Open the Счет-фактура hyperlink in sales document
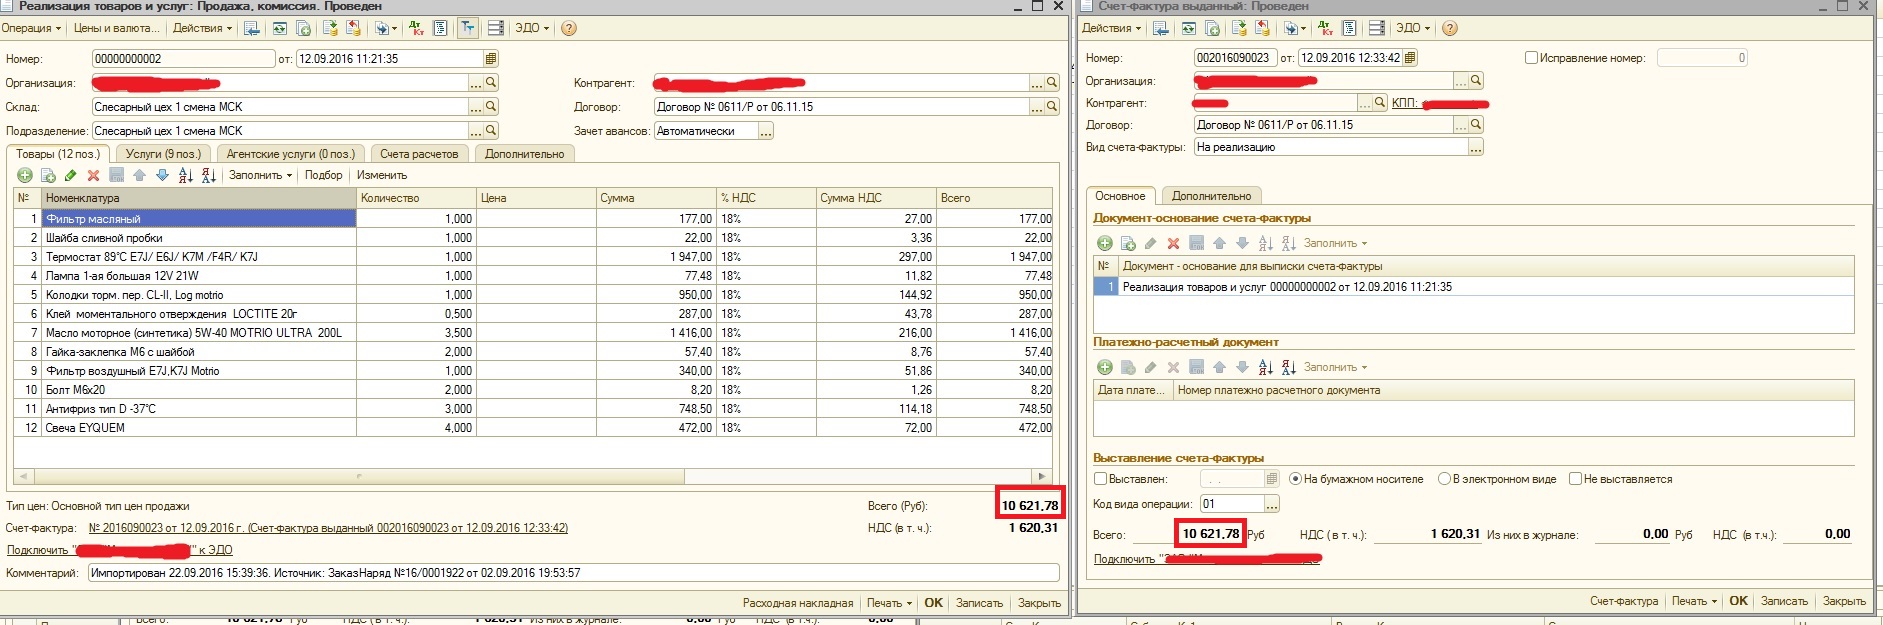1883x625 pixels. click(x=328, y=528)
